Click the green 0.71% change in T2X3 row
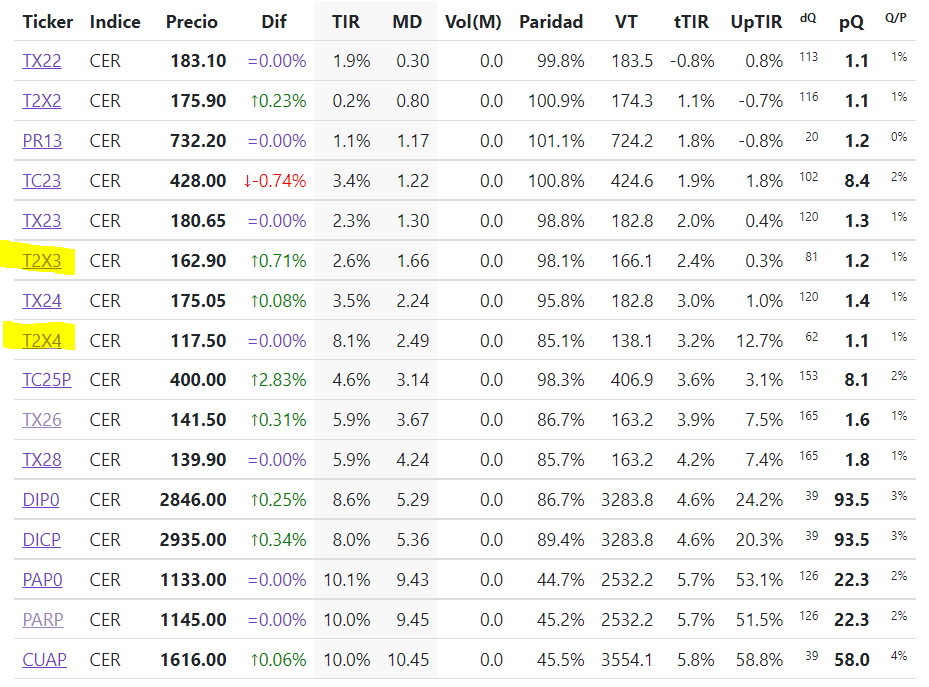This screenshot has width=929, height=687. [278, 261]
